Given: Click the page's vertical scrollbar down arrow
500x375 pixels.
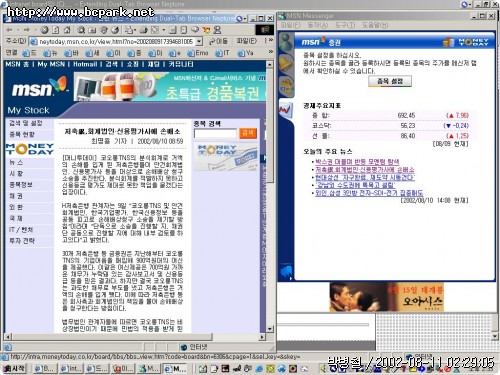Looking at the screenshot, I should pos(270,329).
